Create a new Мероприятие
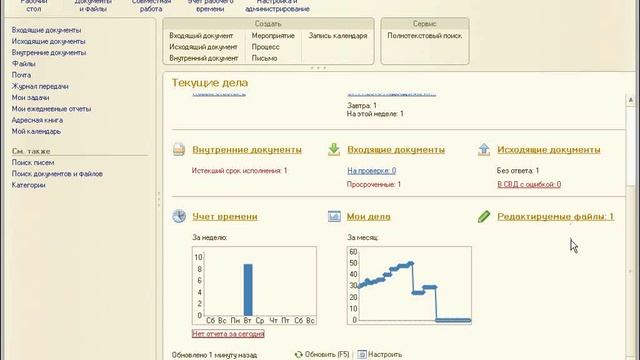 tap(273, 36)
